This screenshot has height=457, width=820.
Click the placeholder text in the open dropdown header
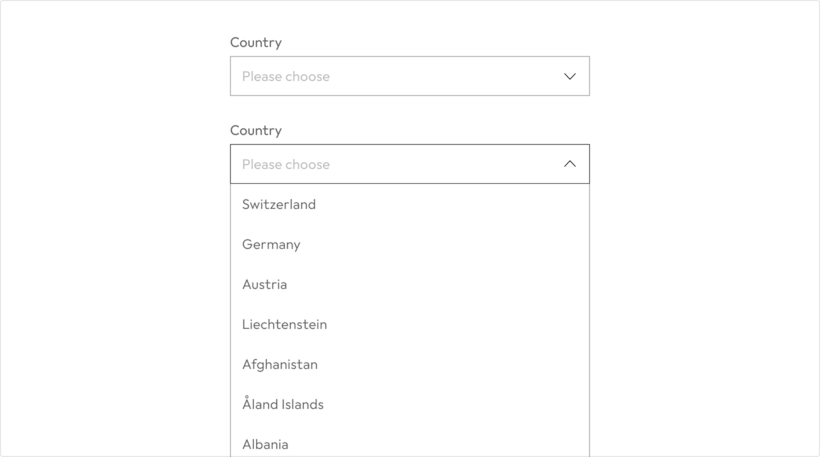click(286, 164)
